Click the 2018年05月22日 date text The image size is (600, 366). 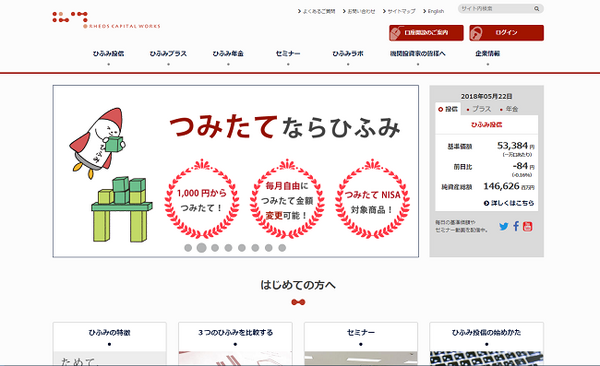[x=486, y=96]
